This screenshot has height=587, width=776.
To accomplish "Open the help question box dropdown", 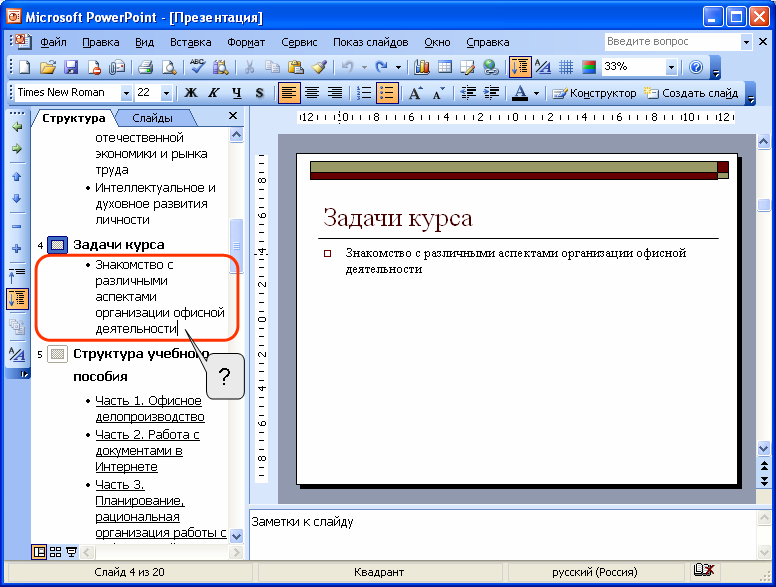I will 746,42.
